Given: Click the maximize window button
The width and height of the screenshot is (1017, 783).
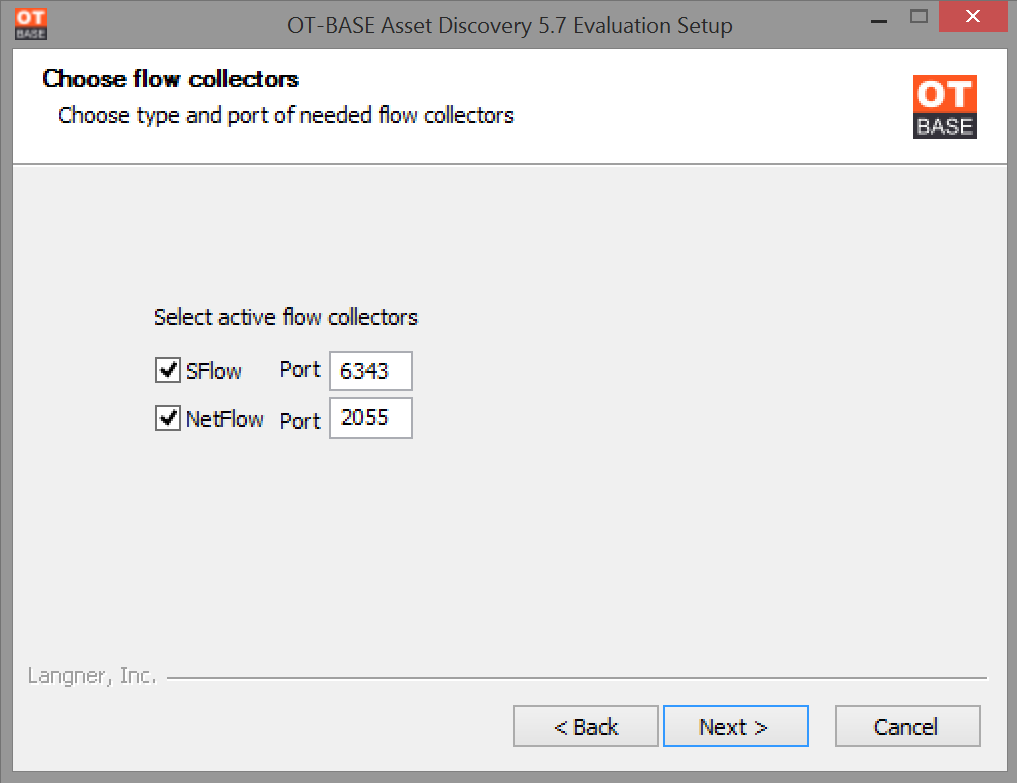Looking at the screenshot, I should 918,17.
